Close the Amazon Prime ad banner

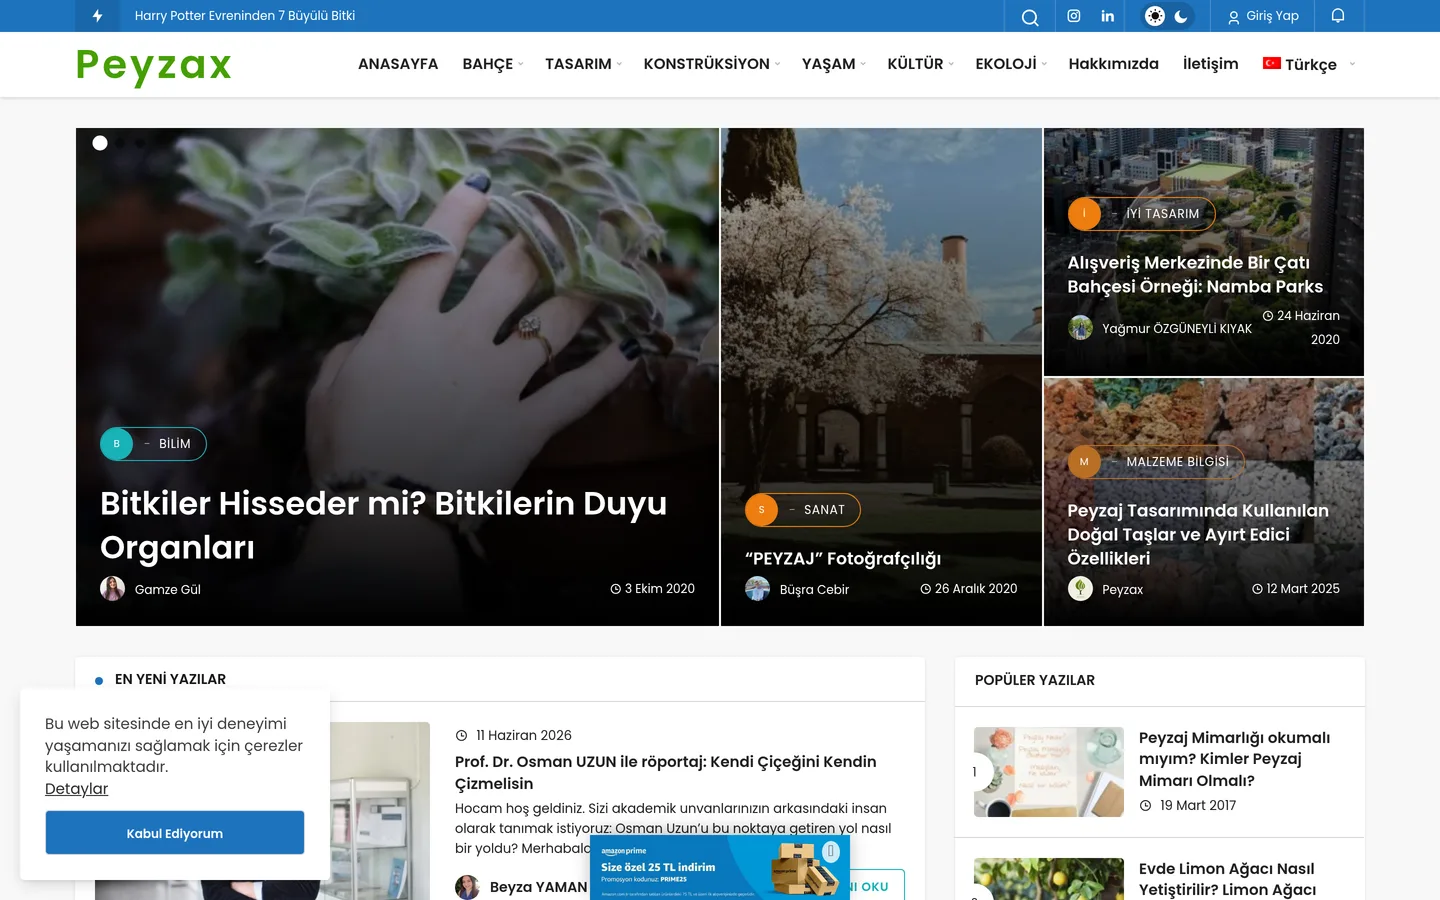point(831,851)
